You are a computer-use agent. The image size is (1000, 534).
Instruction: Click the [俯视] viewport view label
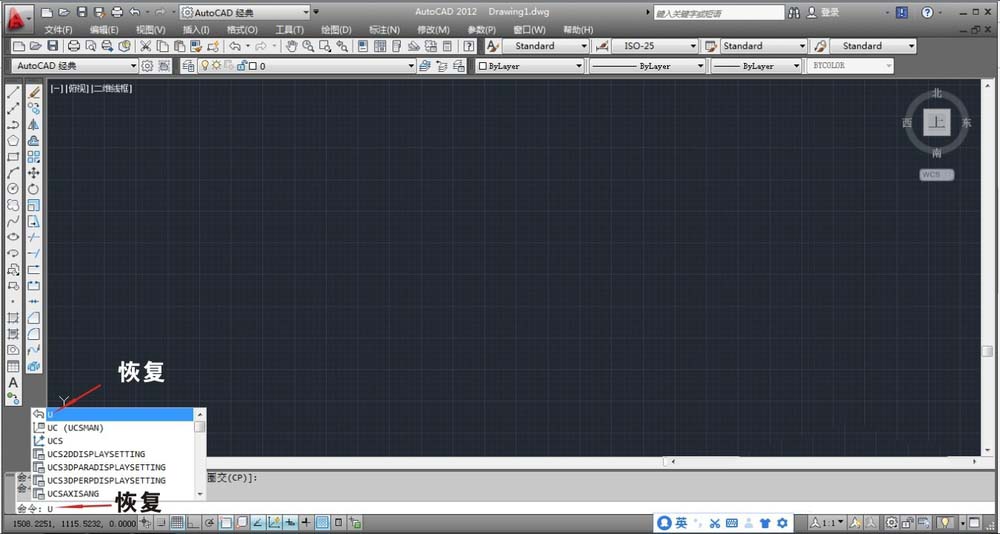click(78, 89)
